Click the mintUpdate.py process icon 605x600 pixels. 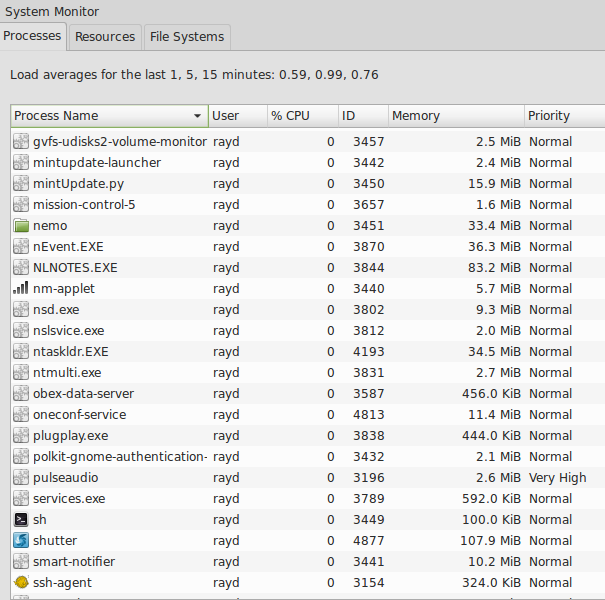21,183
